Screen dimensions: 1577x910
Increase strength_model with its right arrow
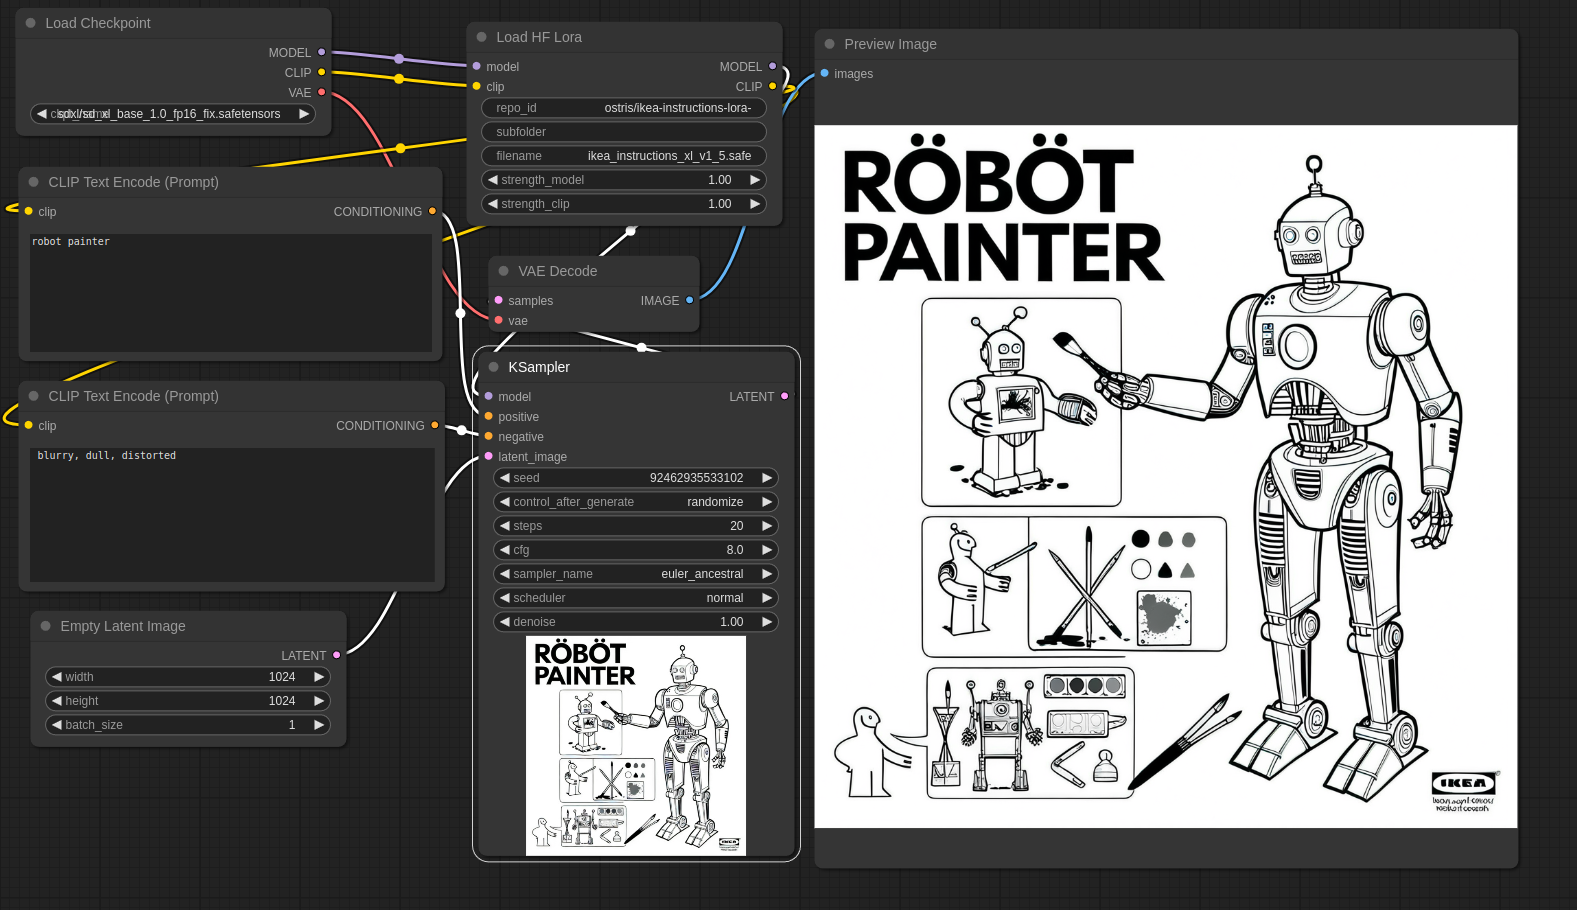pos(755,180)
